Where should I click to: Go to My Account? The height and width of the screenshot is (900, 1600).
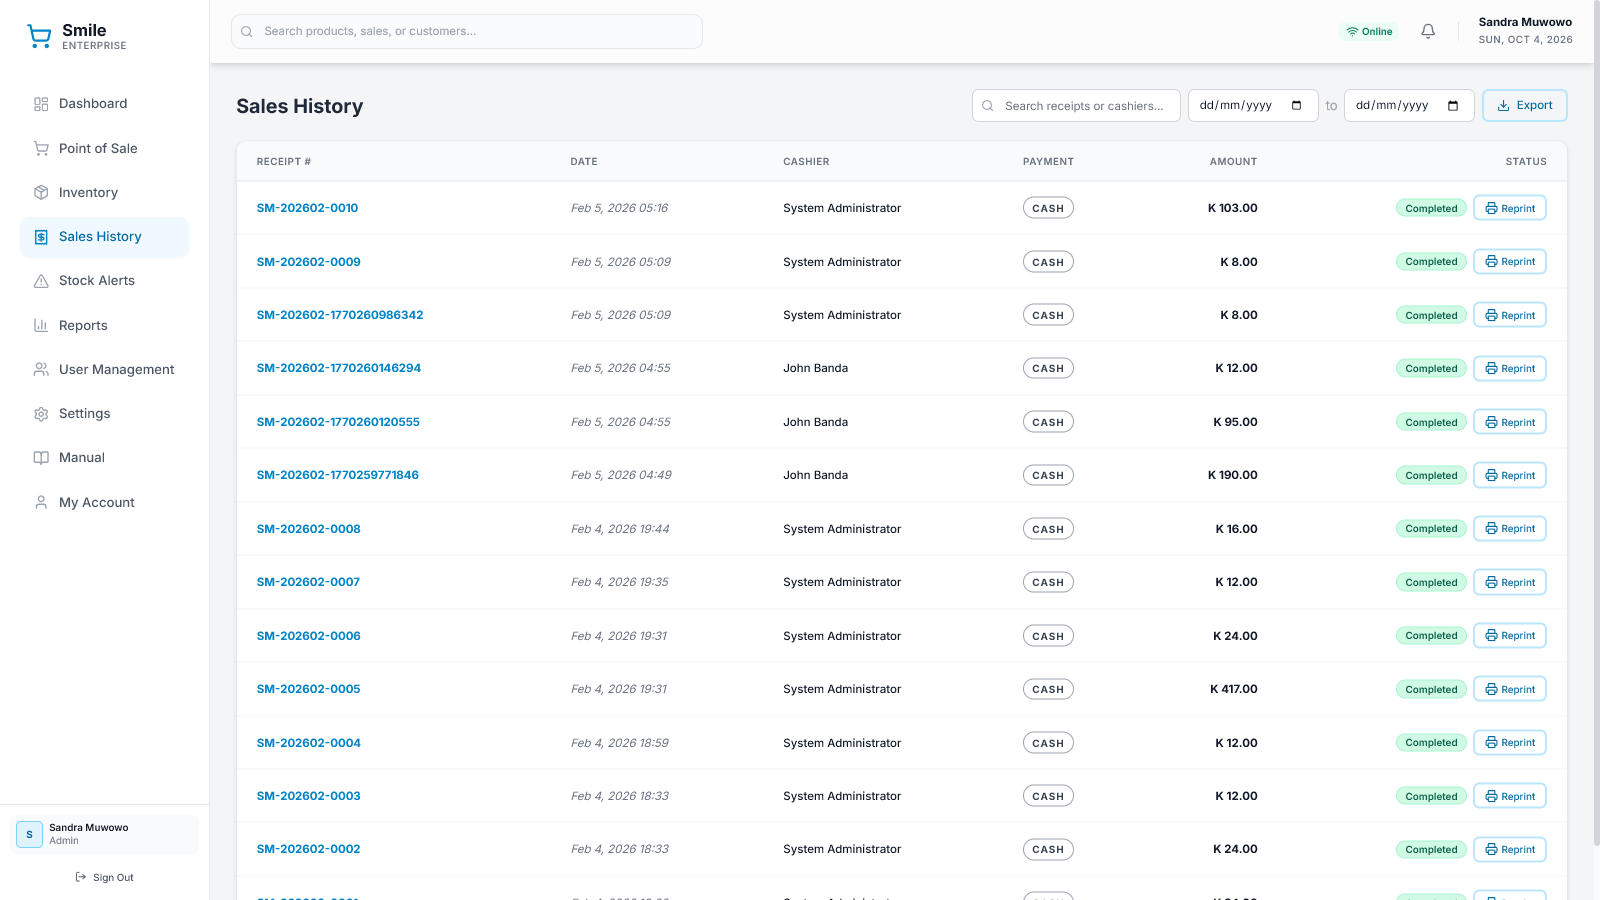point(104,502)
